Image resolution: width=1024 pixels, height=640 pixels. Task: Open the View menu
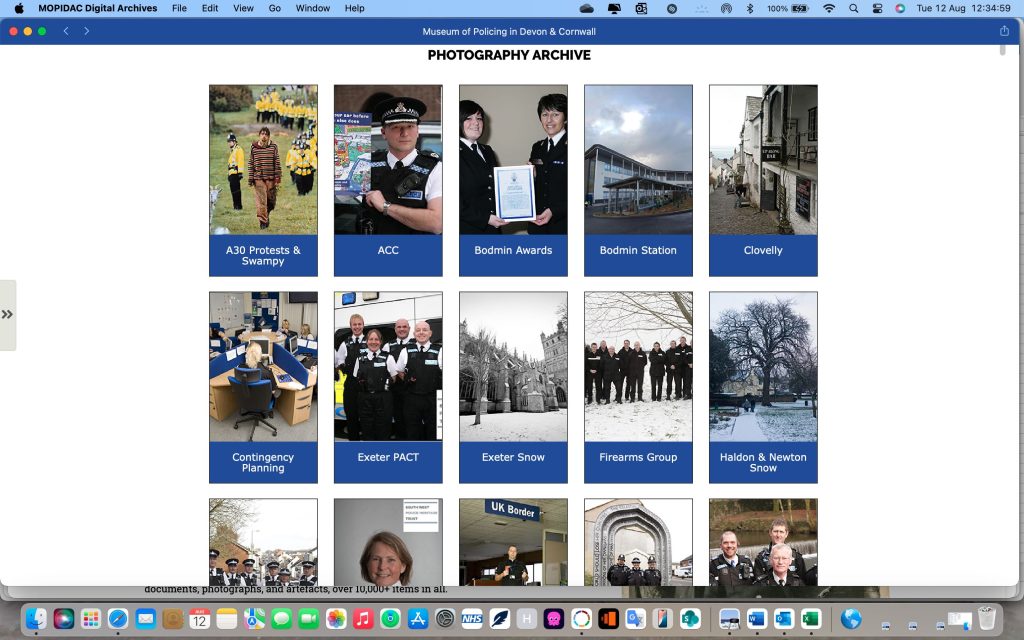click(243, 8)
